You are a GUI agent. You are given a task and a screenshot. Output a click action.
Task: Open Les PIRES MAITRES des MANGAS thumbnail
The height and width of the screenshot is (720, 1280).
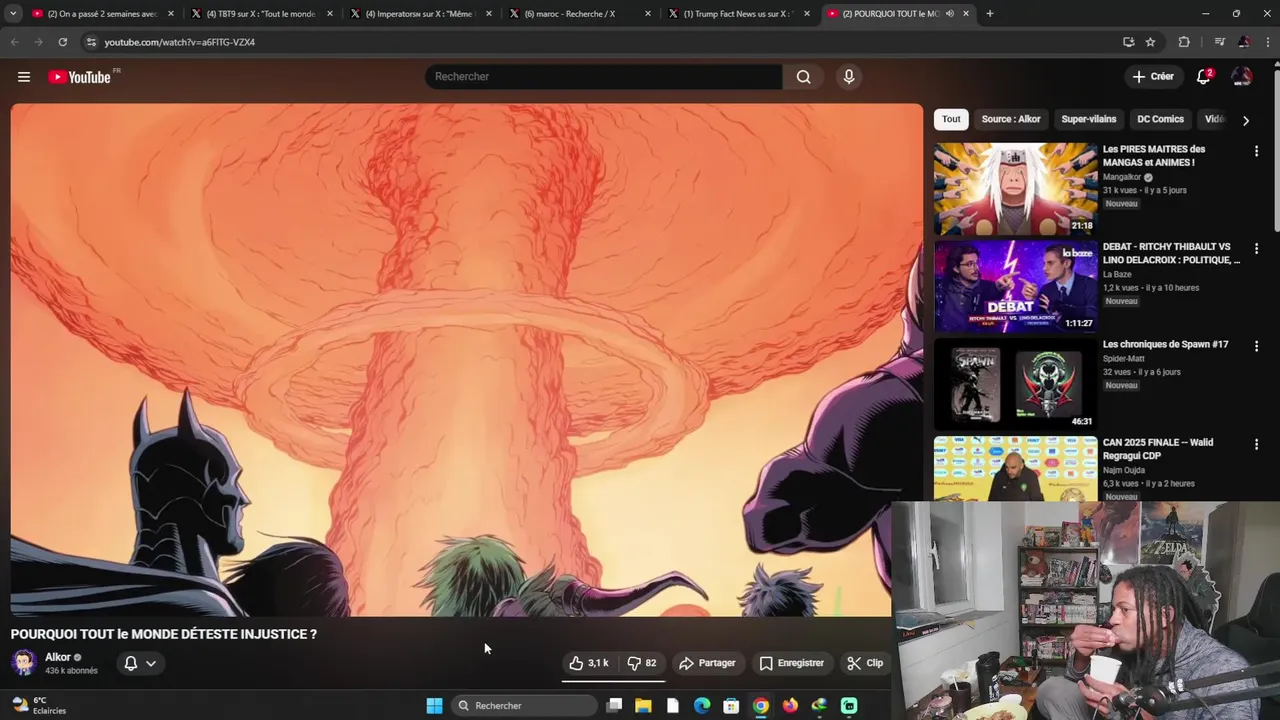pyautogui.click(x=1015, y=188)
